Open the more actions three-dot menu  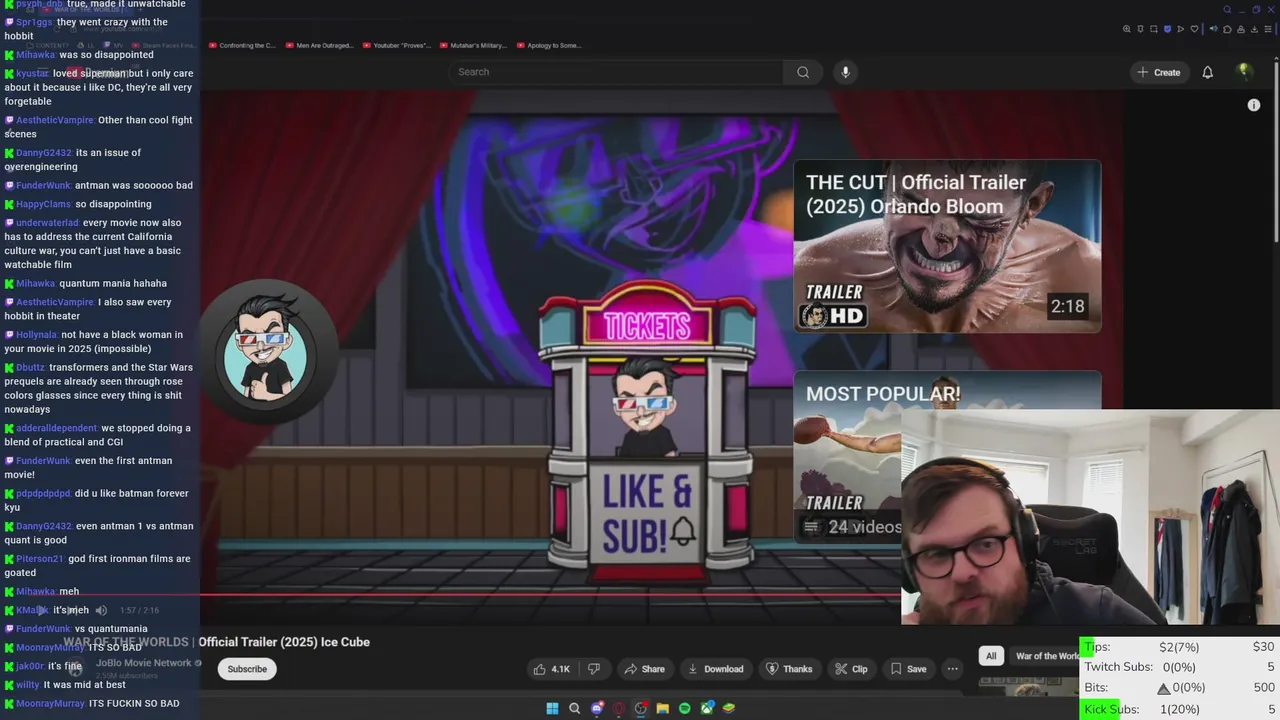(953, 669)
